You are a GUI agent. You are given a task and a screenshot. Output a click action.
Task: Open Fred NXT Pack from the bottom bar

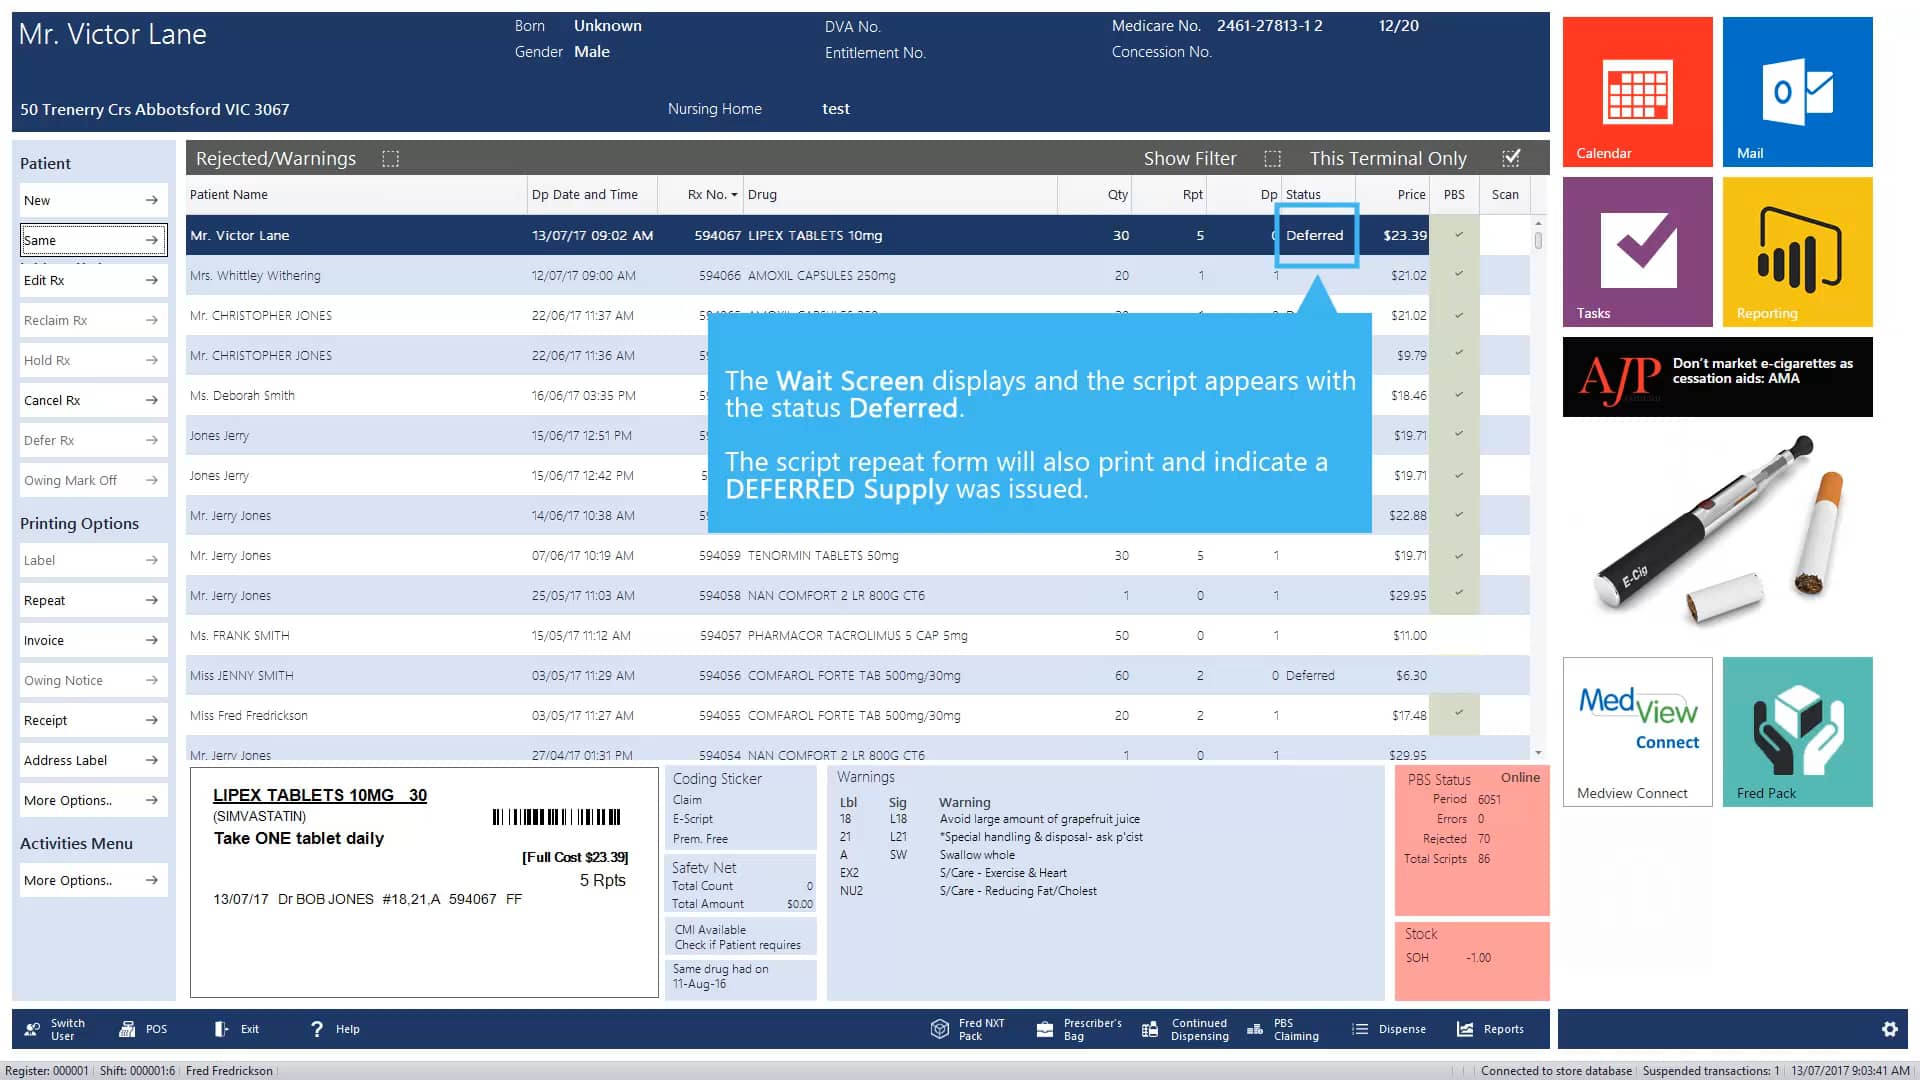point(967,1028)
